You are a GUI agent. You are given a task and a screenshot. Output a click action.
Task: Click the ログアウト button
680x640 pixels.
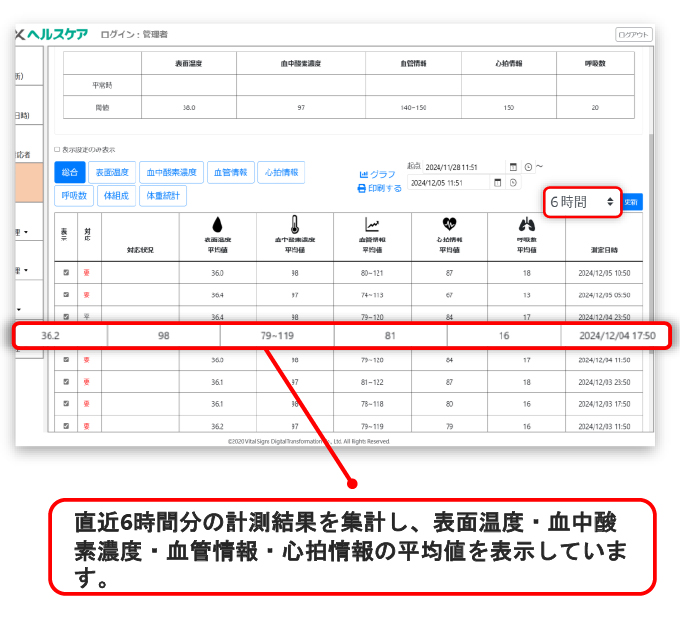(x=634, y=34)
